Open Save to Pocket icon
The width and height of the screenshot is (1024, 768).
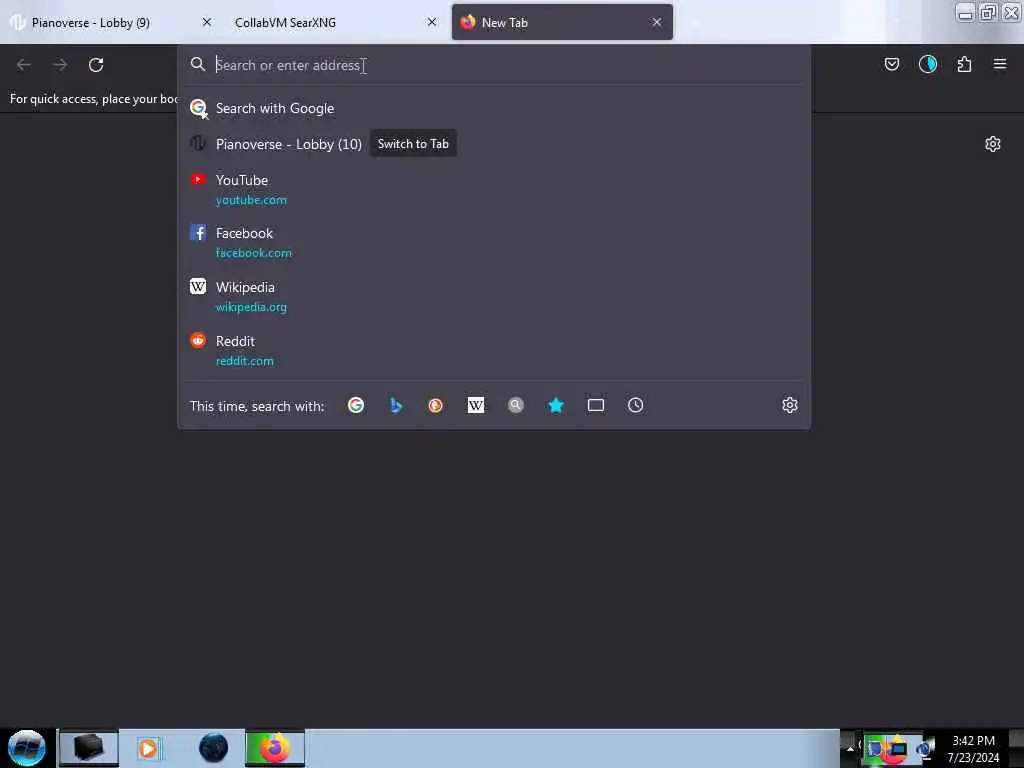[891, 64]
